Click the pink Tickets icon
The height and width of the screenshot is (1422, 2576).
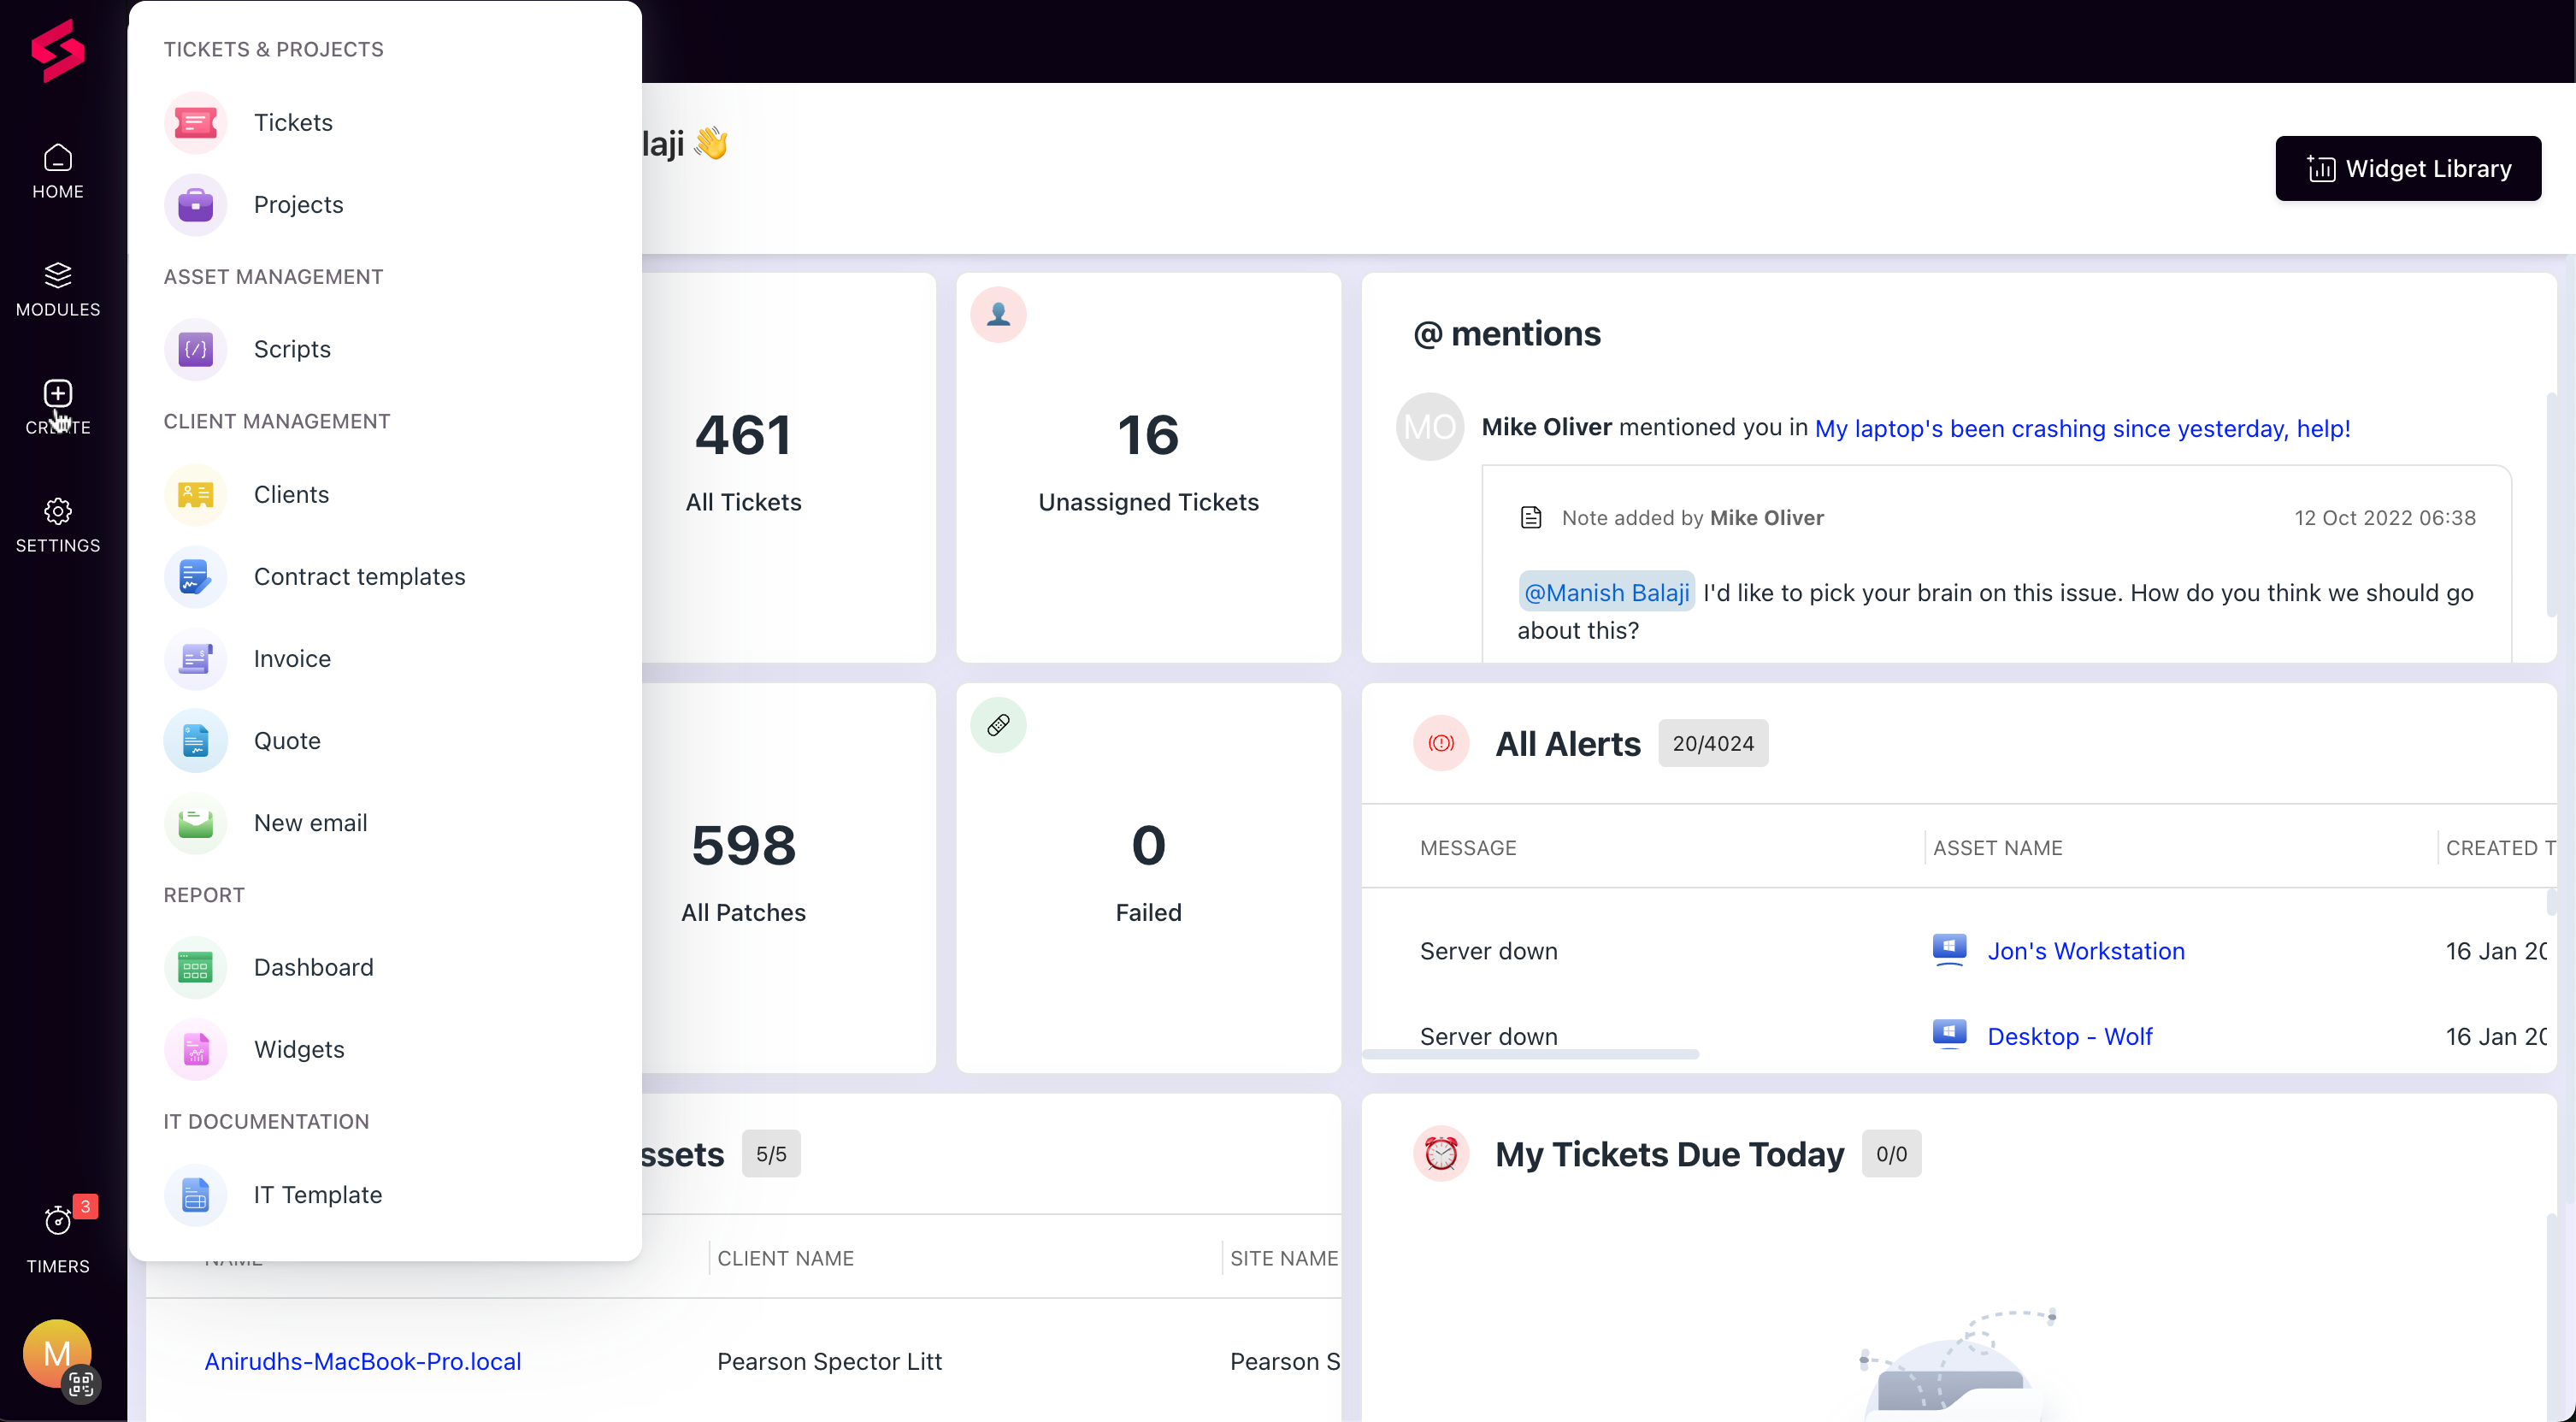click(x=195, y=123)
